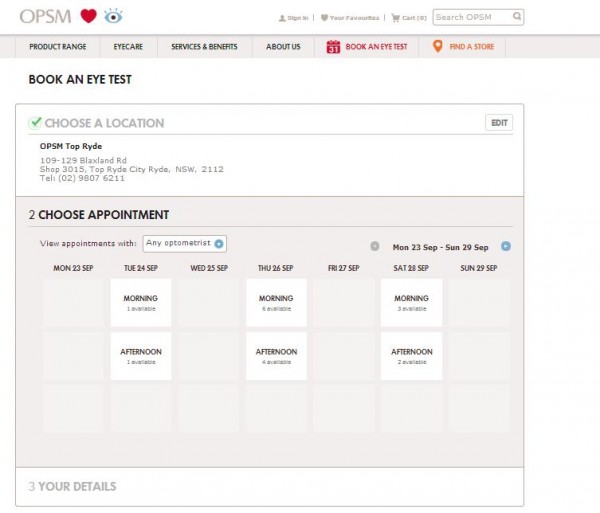Select Thursday 26 Sep Afternoon slot
This screenshot has height=513, width=600.
pos(276,356)
